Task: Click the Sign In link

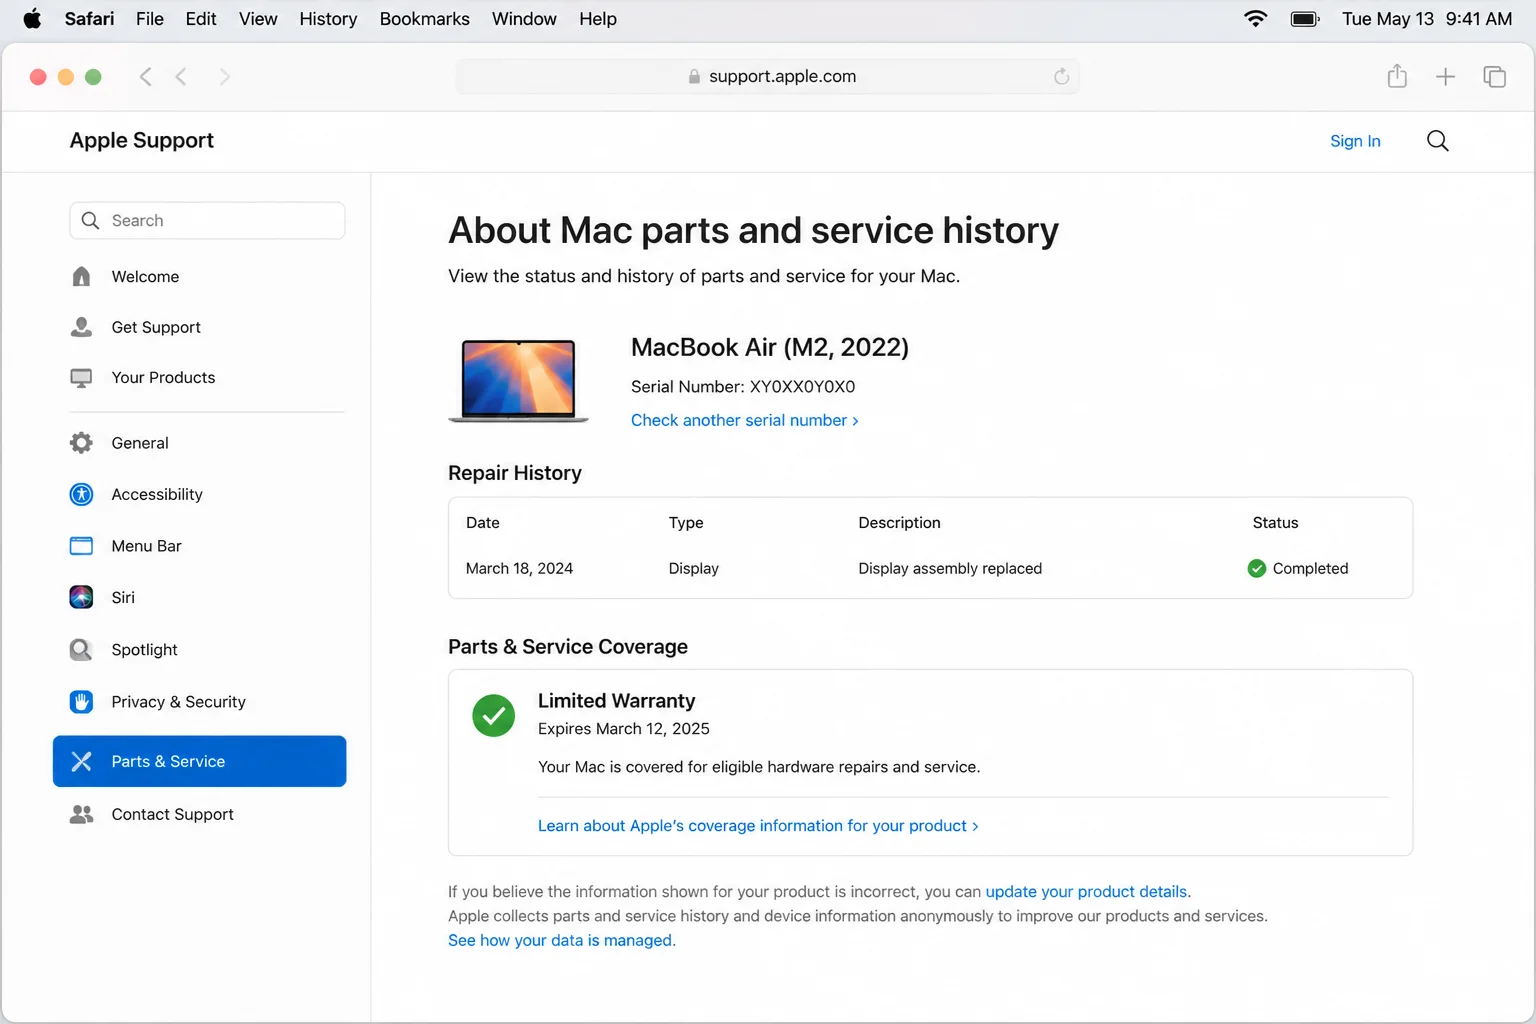Action: [x=1355, y=141]
